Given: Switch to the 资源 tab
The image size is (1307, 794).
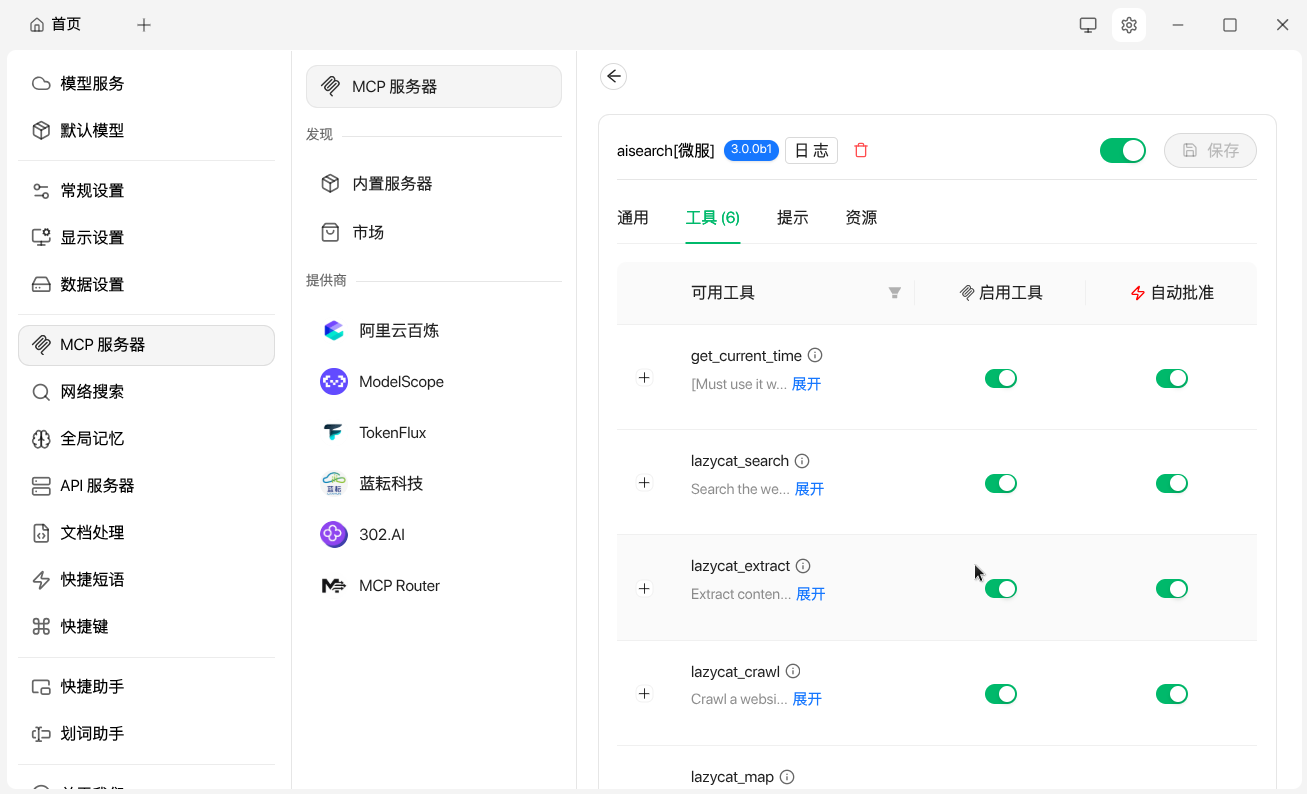Looking at the screenshot, I should [x=861, y=218].
